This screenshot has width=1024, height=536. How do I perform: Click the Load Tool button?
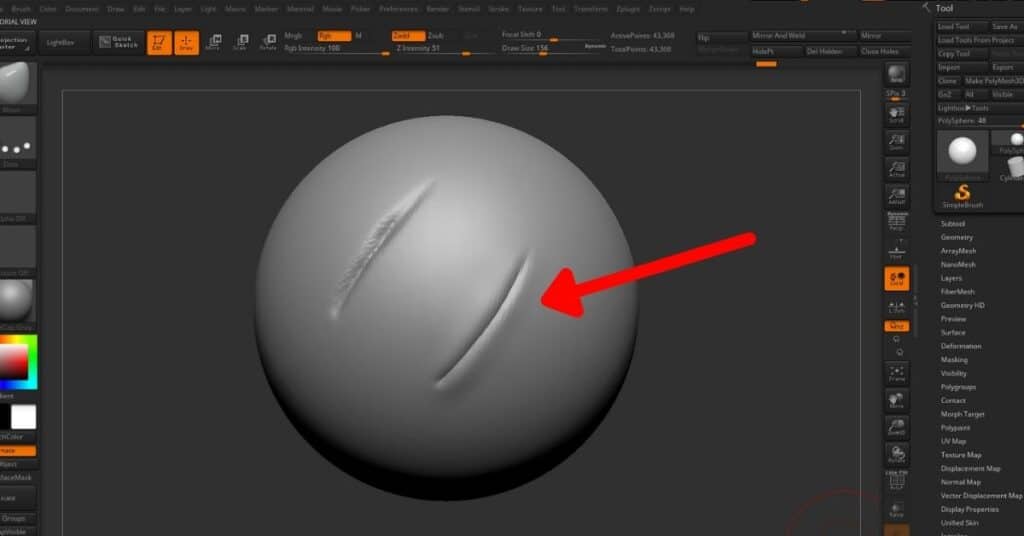[x=961, y=27]
